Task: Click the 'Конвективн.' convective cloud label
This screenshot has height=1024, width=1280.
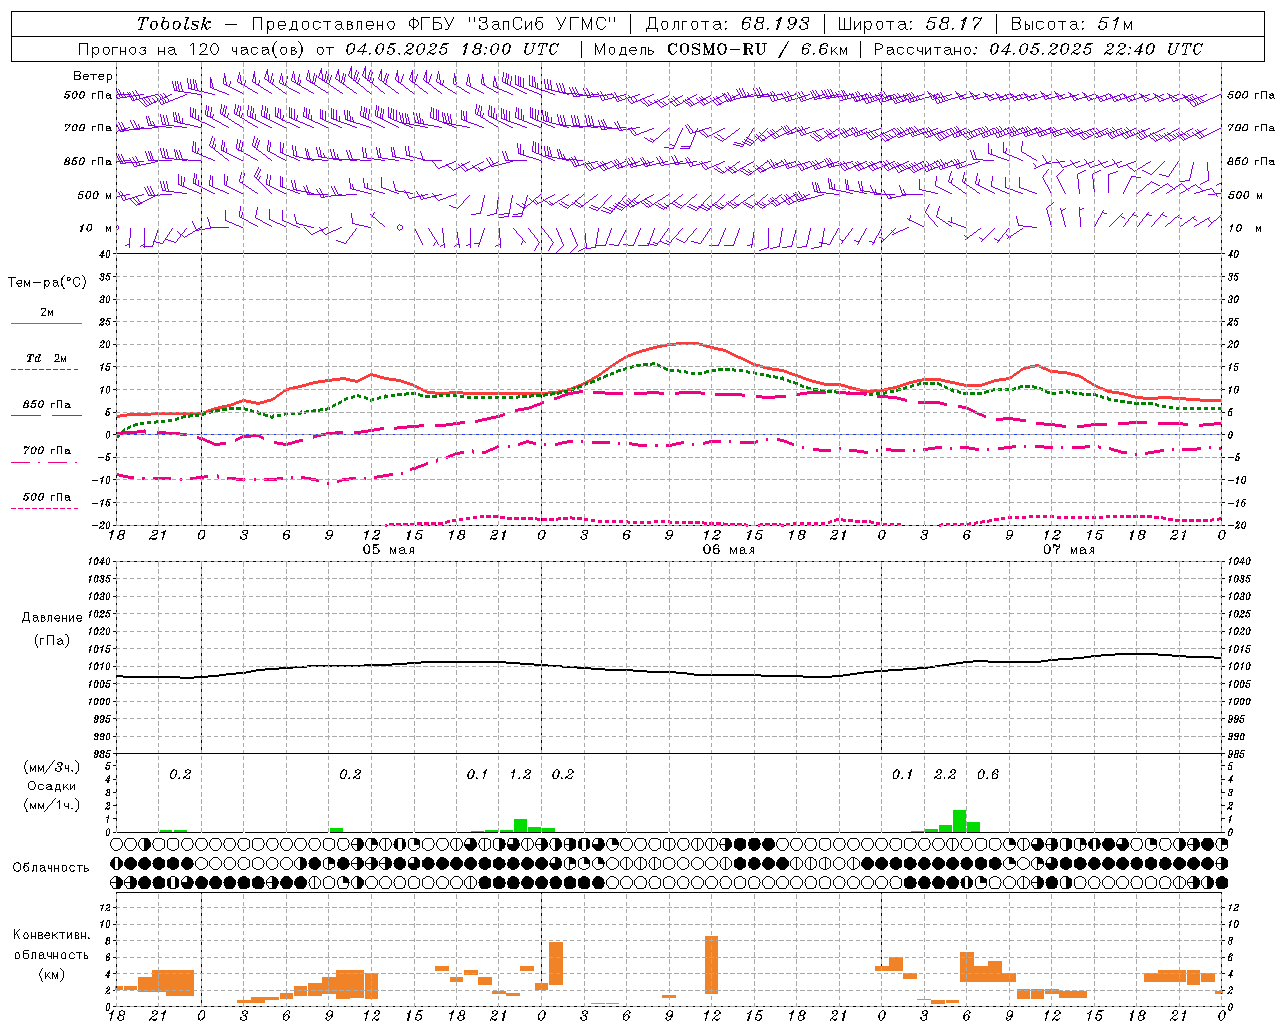Action: tap(52, 935)
